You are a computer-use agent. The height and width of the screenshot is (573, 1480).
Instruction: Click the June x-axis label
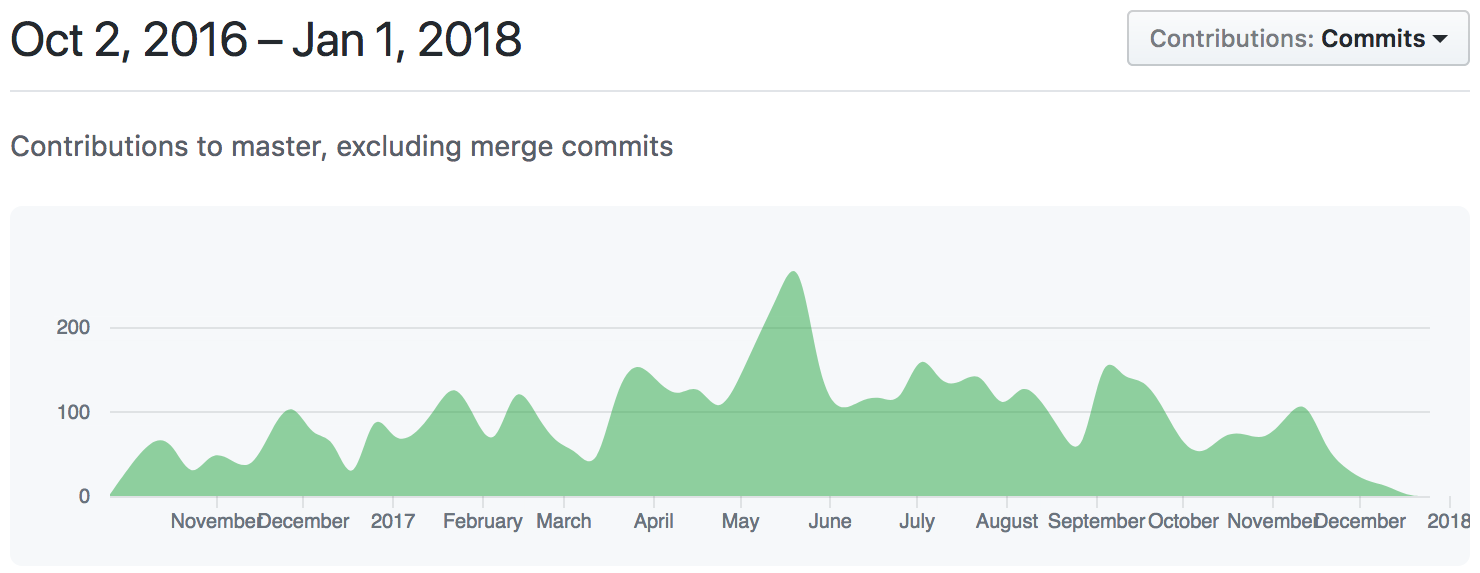tap(830, 521)
